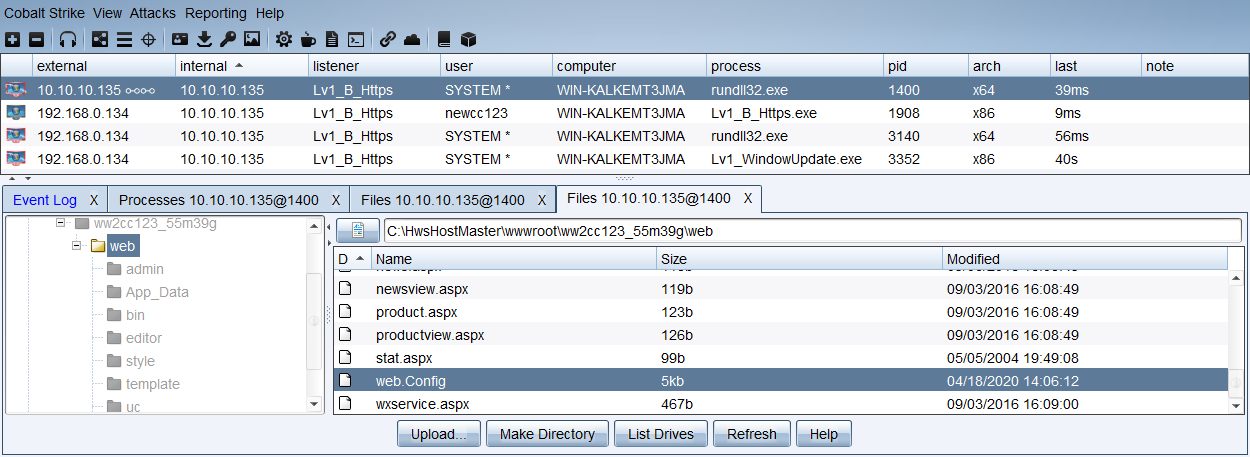Click beacon icon for pid 3140 session
This screenshot has width=1250, height=457.
(16, 136)
